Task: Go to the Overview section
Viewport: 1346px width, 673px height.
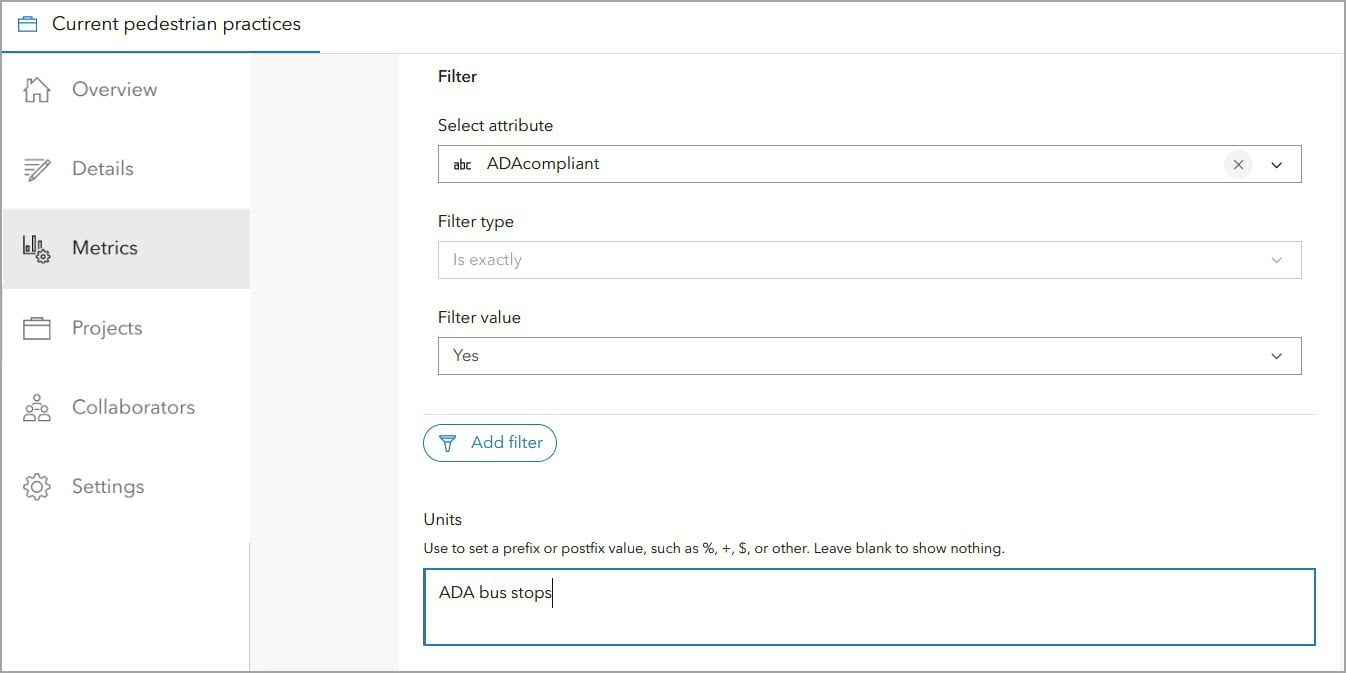Action: pyautogui.click(x=114, y=90)
